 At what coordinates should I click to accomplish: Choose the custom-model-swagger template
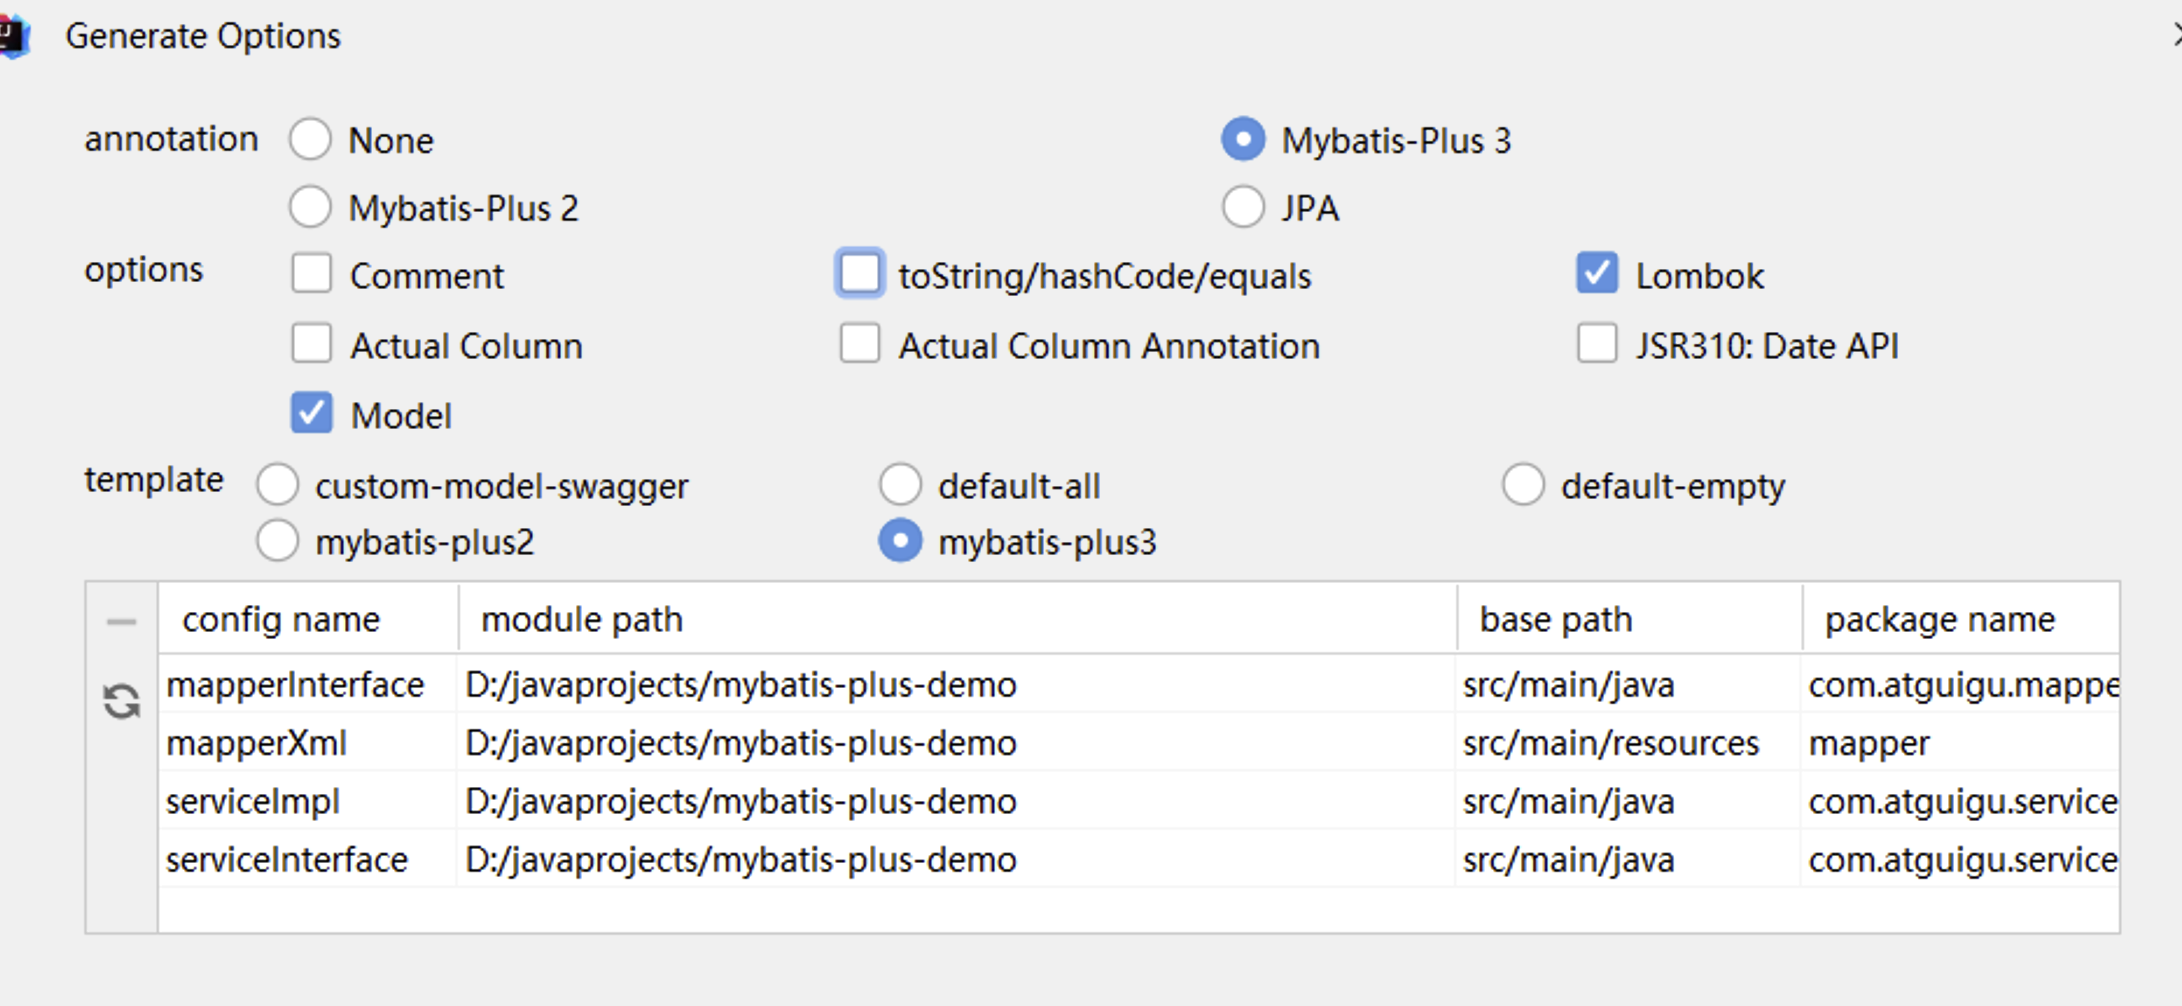click(x=277, y=485)
